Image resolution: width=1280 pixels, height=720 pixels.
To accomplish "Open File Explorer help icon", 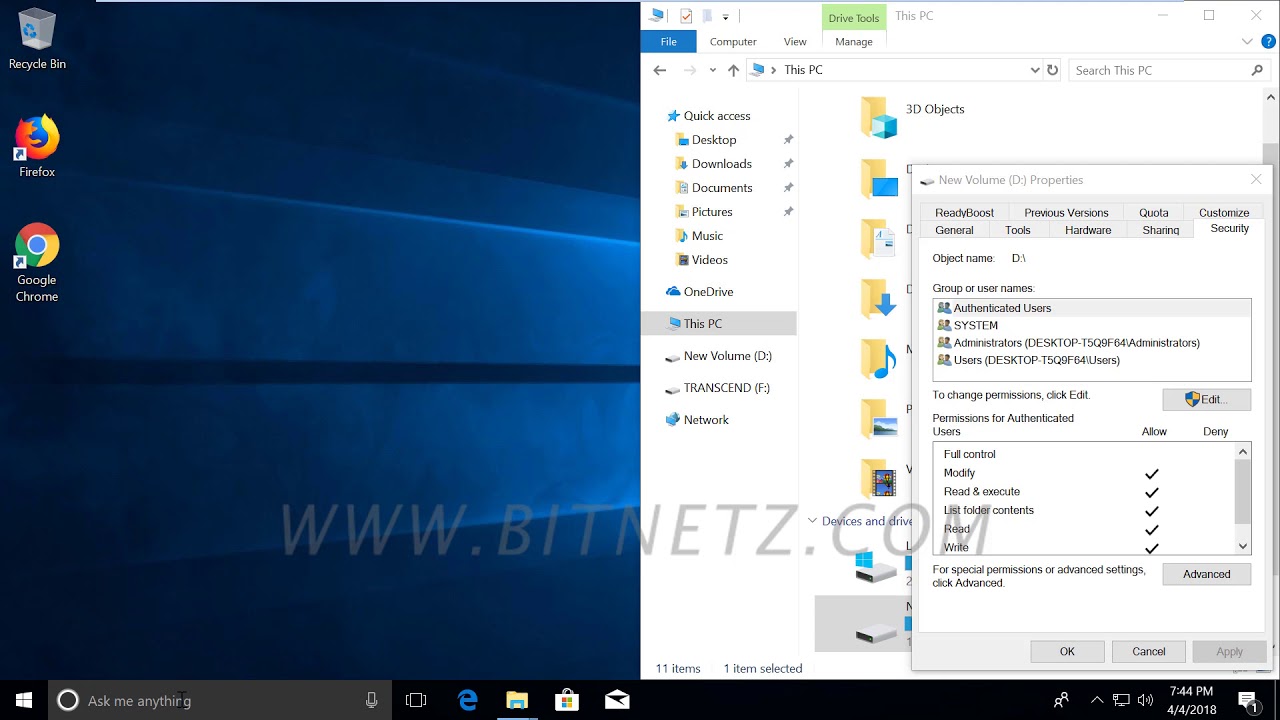I will pos(1268,42).
